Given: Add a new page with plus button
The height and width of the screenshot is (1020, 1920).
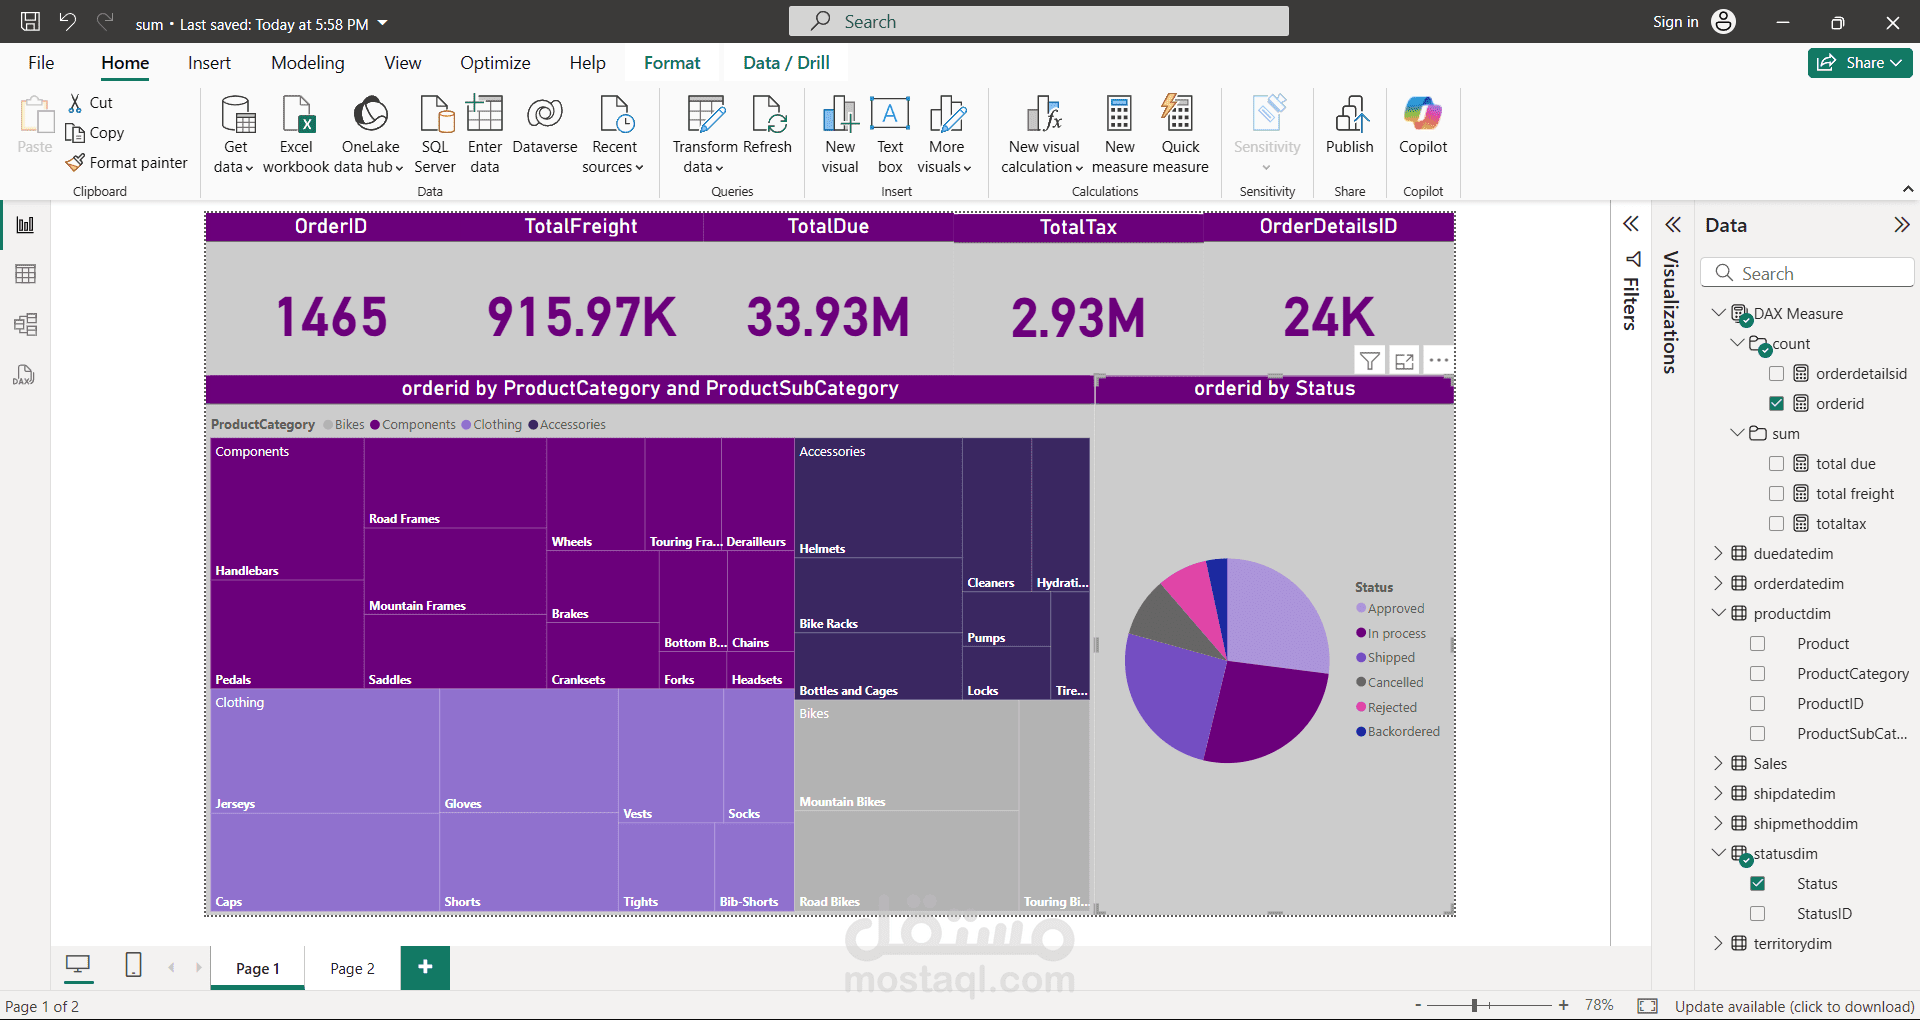Looking at the screenshot, I should (425, 967).
